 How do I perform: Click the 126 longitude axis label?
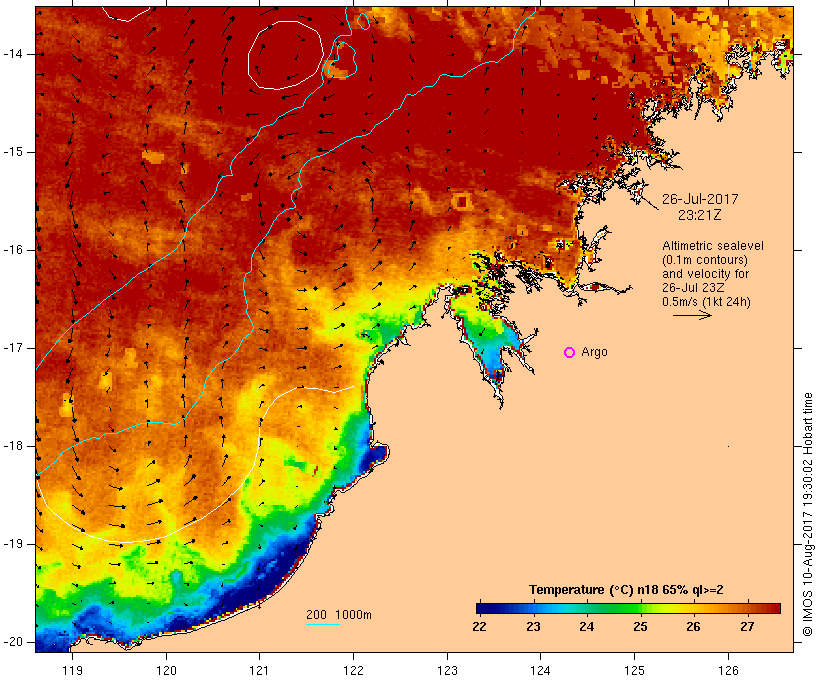tap(728, 670)
